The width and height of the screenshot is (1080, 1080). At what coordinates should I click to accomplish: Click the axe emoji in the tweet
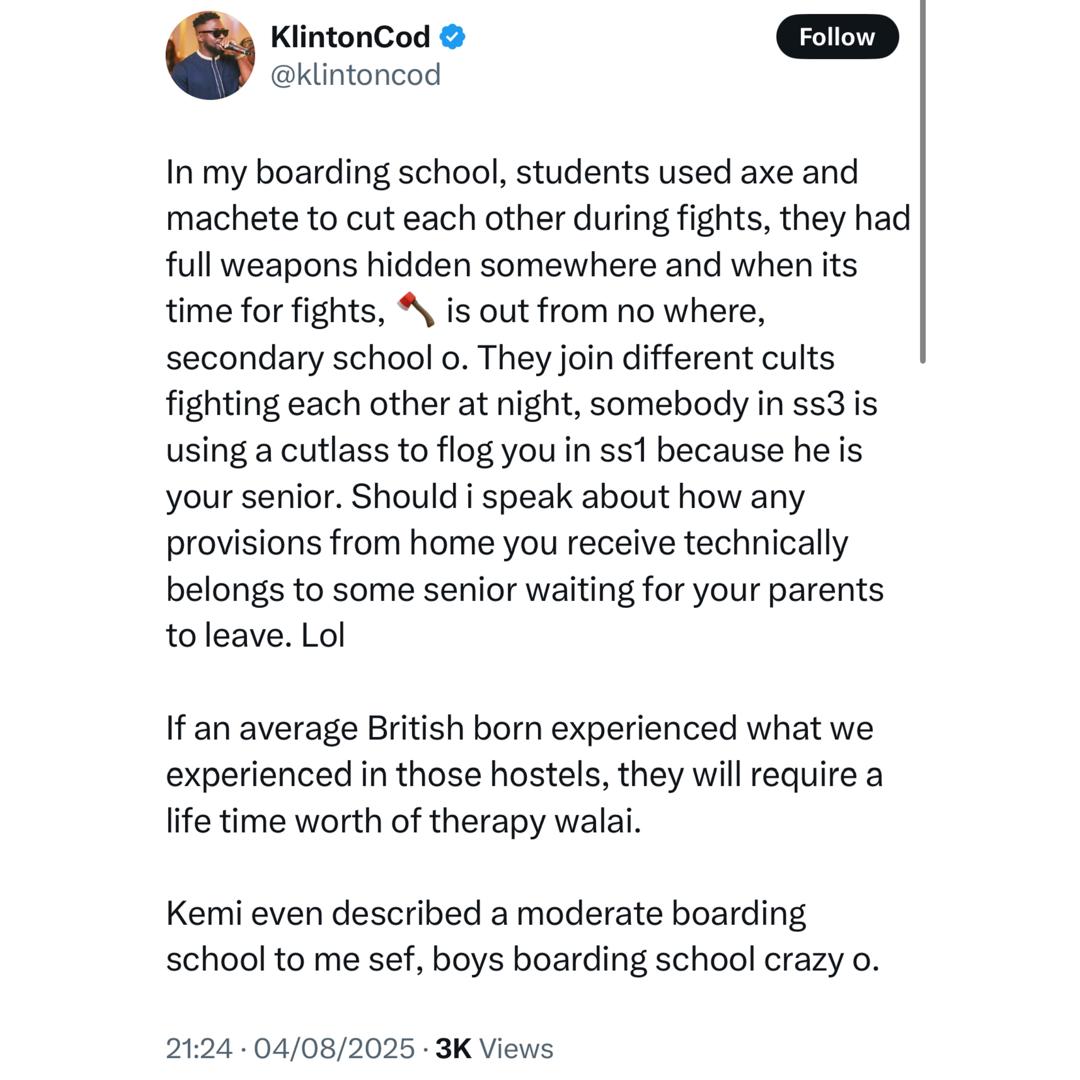416,310
